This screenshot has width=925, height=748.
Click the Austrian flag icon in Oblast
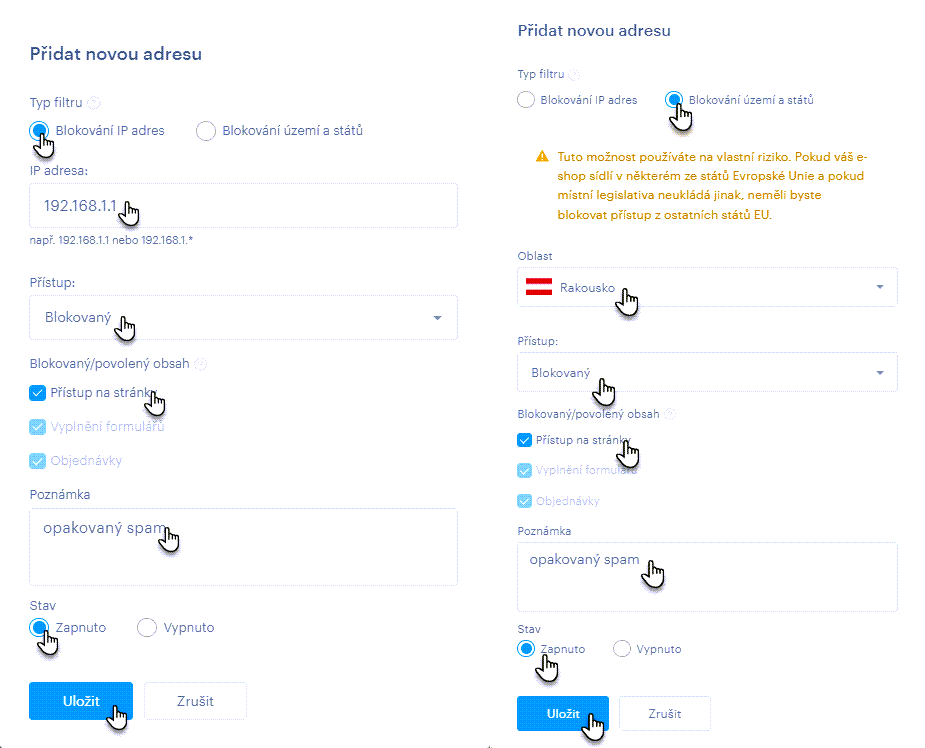click(539, 287)
